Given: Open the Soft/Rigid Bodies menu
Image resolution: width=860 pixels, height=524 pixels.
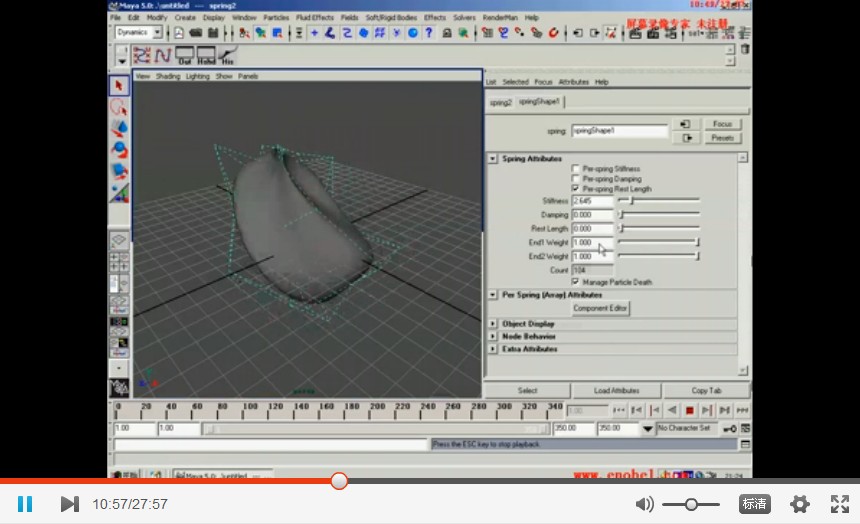Looking at the screenshot, I should [x=391, y=18].
